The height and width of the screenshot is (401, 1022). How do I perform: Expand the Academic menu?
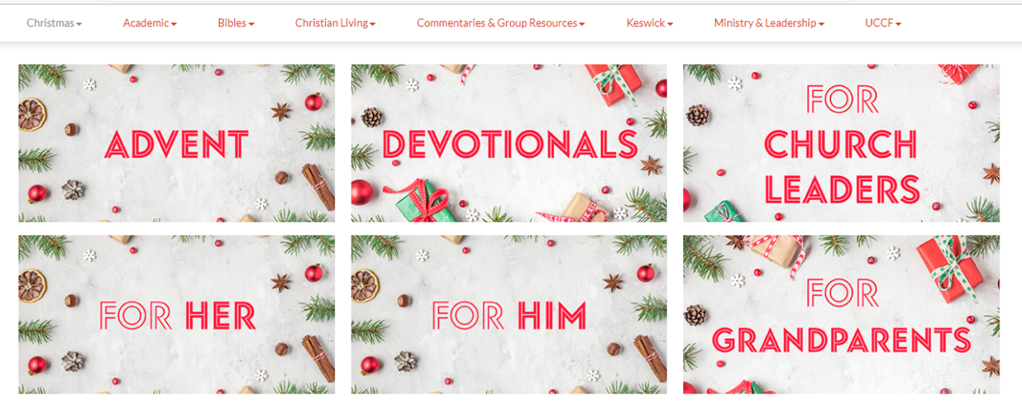tap(149, 23)
